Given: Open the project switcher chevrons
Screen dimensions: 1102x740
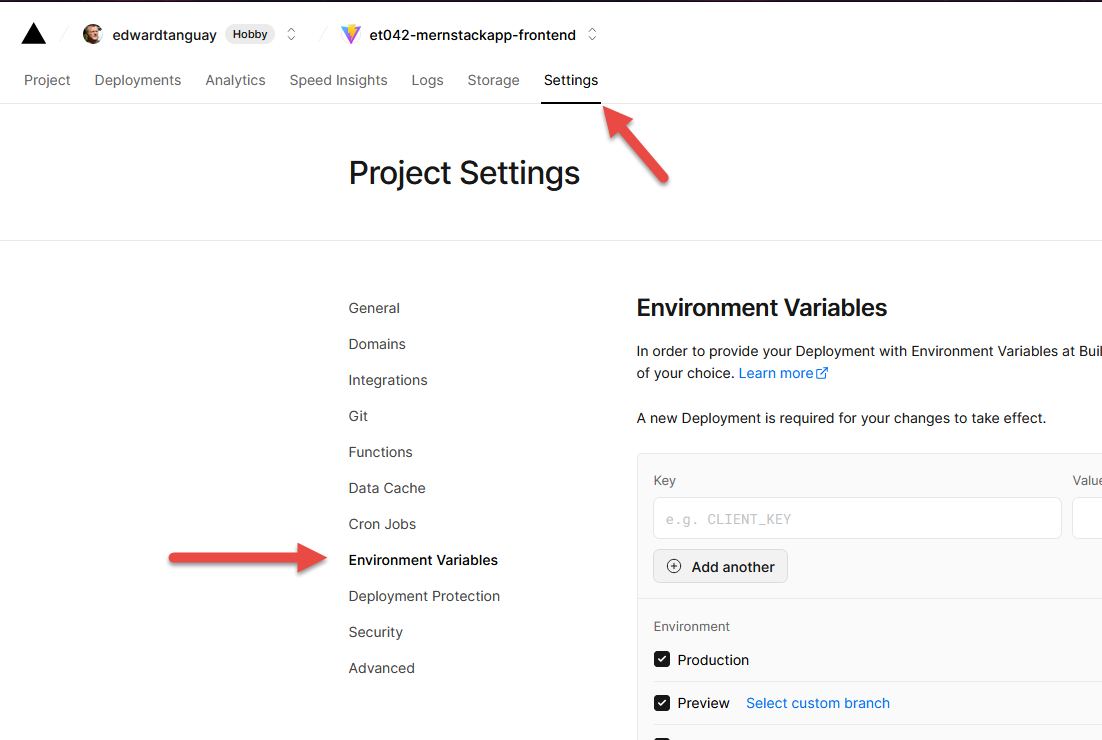Looking at the screenshot, I should [x=592, y=34].
